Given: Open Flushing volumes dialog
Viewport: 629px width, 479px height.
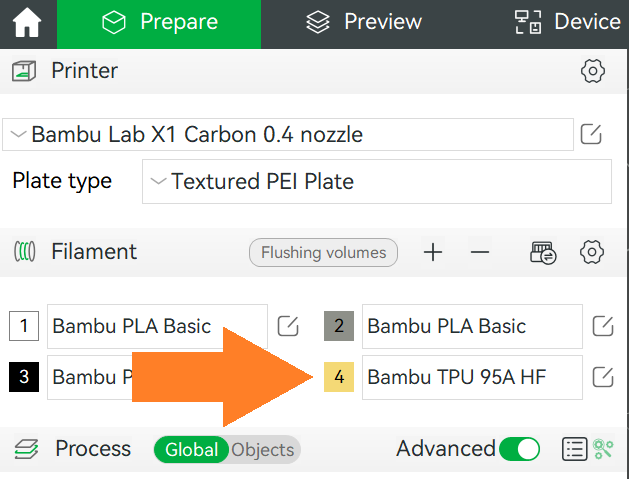Looking at the screenshot, I should (x=323, y=253).
